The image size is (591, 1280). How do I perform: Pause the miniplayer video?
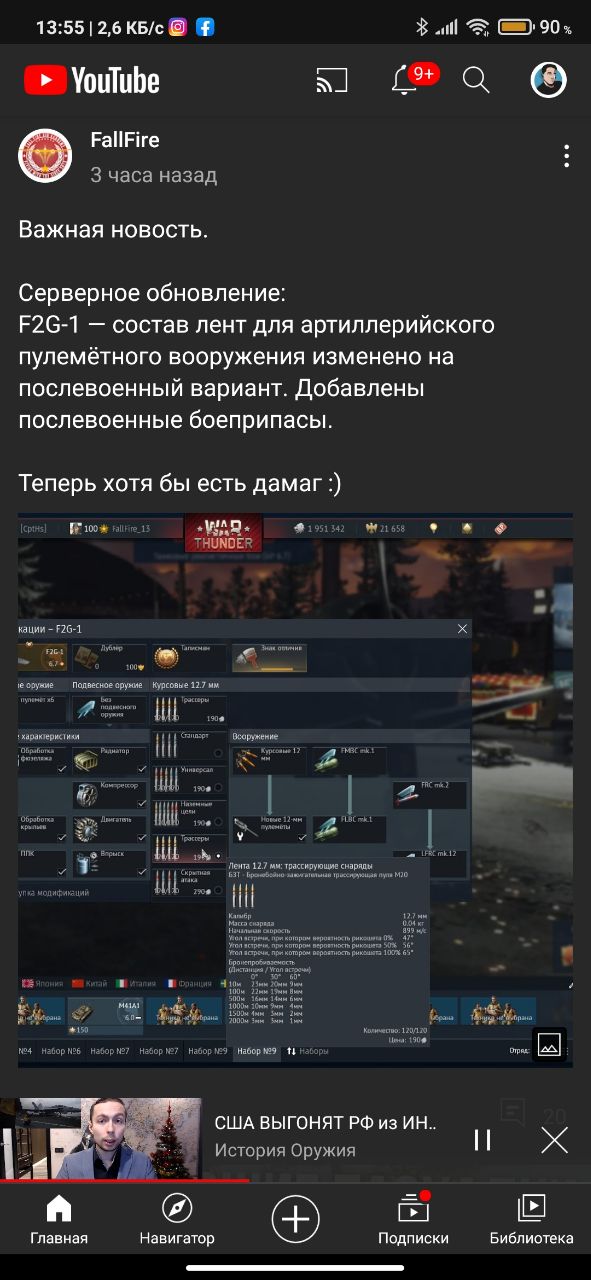tap(483, 1140)
